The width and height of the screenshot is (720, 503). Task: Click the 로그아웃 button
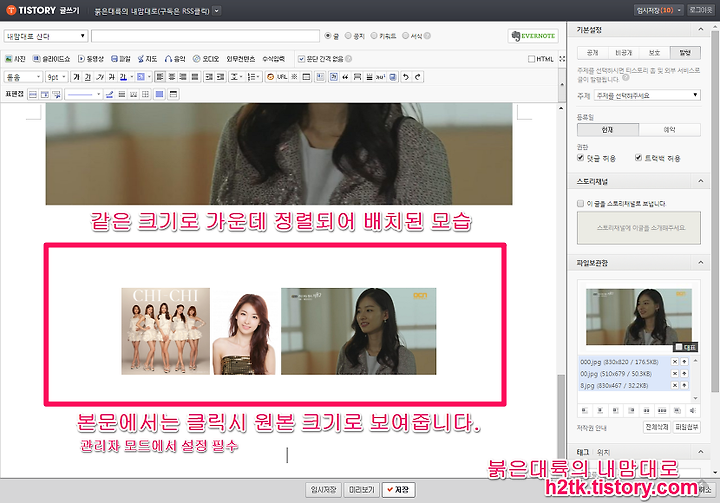(701, 10)
